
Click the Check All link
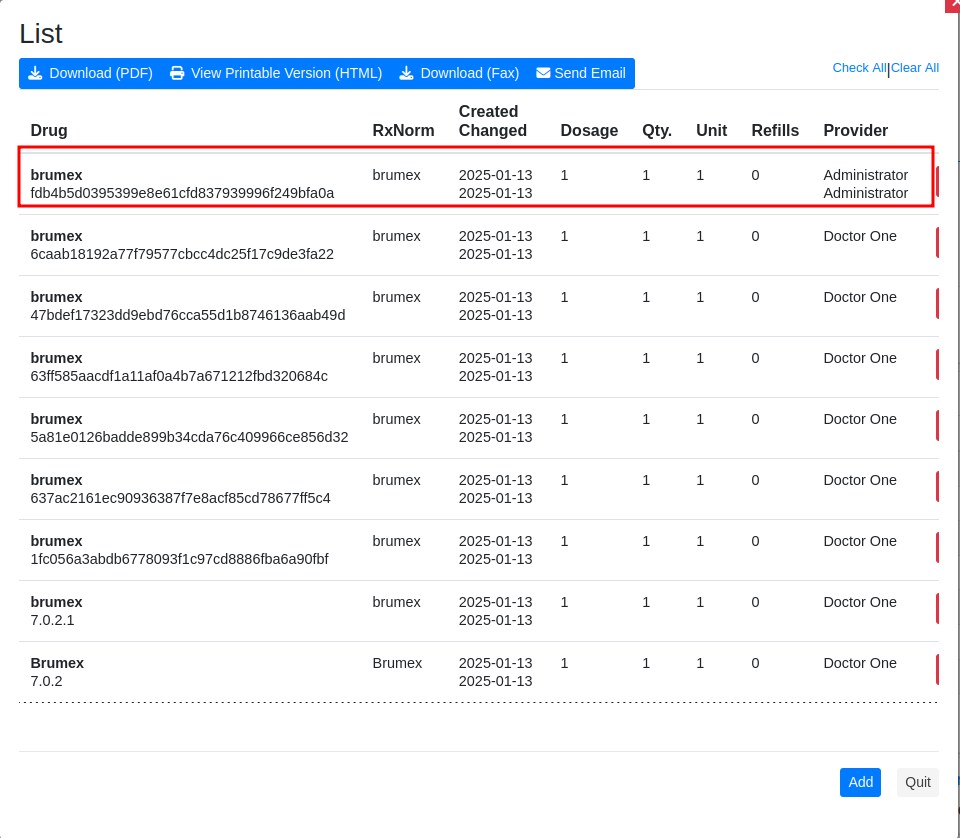(860, 68)
